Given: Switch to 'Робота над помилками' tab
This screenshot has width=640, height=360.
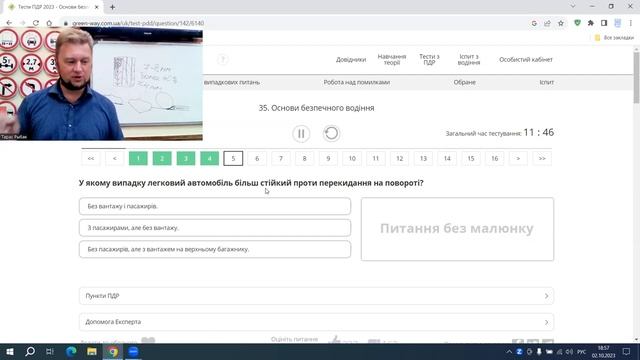Looking at the screenshot, I should click(356, 82).
